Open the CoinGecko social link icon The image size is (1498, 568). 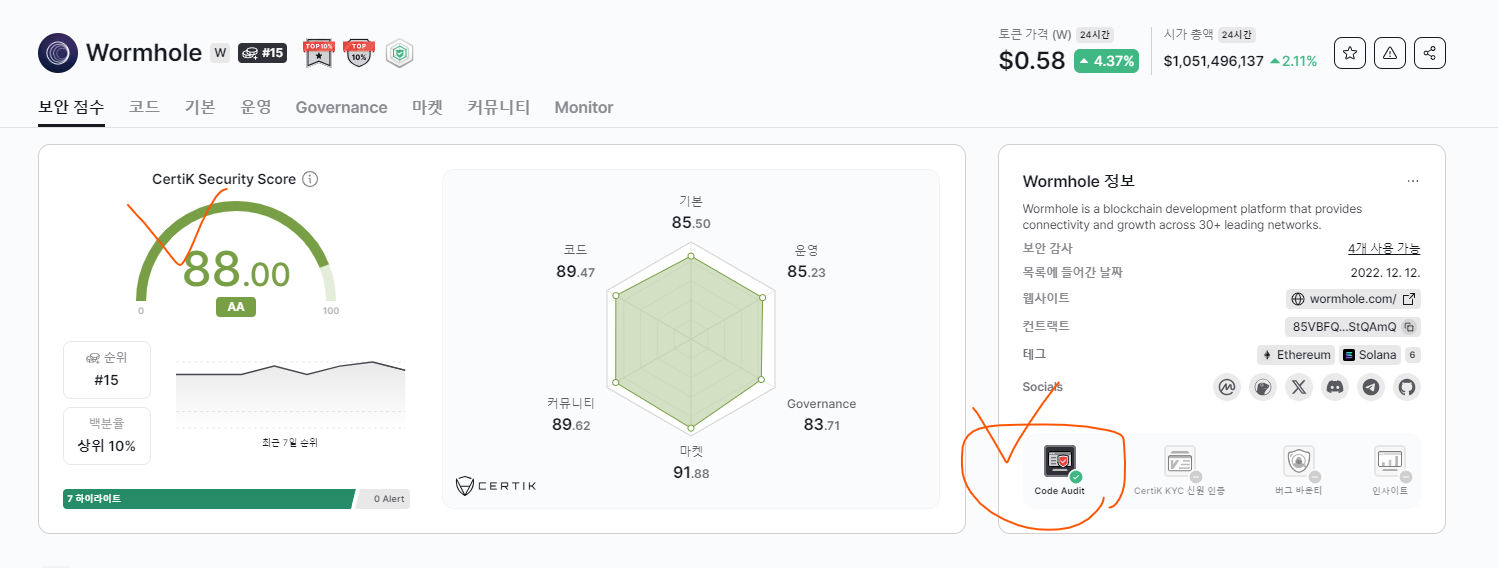click(x=1263, y=387)
